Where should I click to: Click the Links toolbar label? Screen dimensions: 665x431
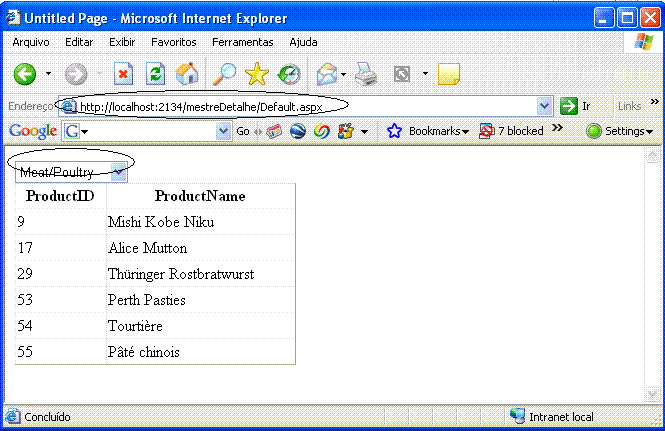[x=629, y=106]
